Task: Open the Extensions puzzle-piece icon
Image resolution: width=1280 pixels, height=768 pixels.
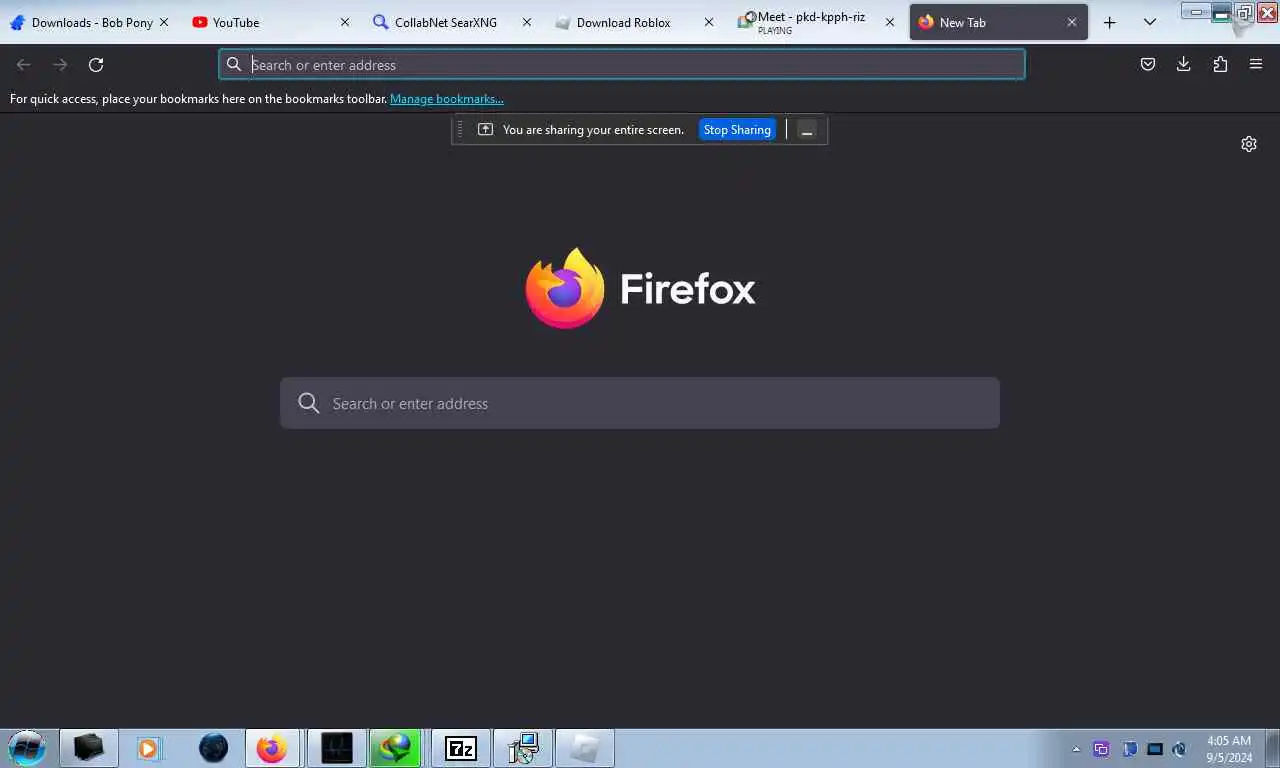Action: (x=1220, y=64)
